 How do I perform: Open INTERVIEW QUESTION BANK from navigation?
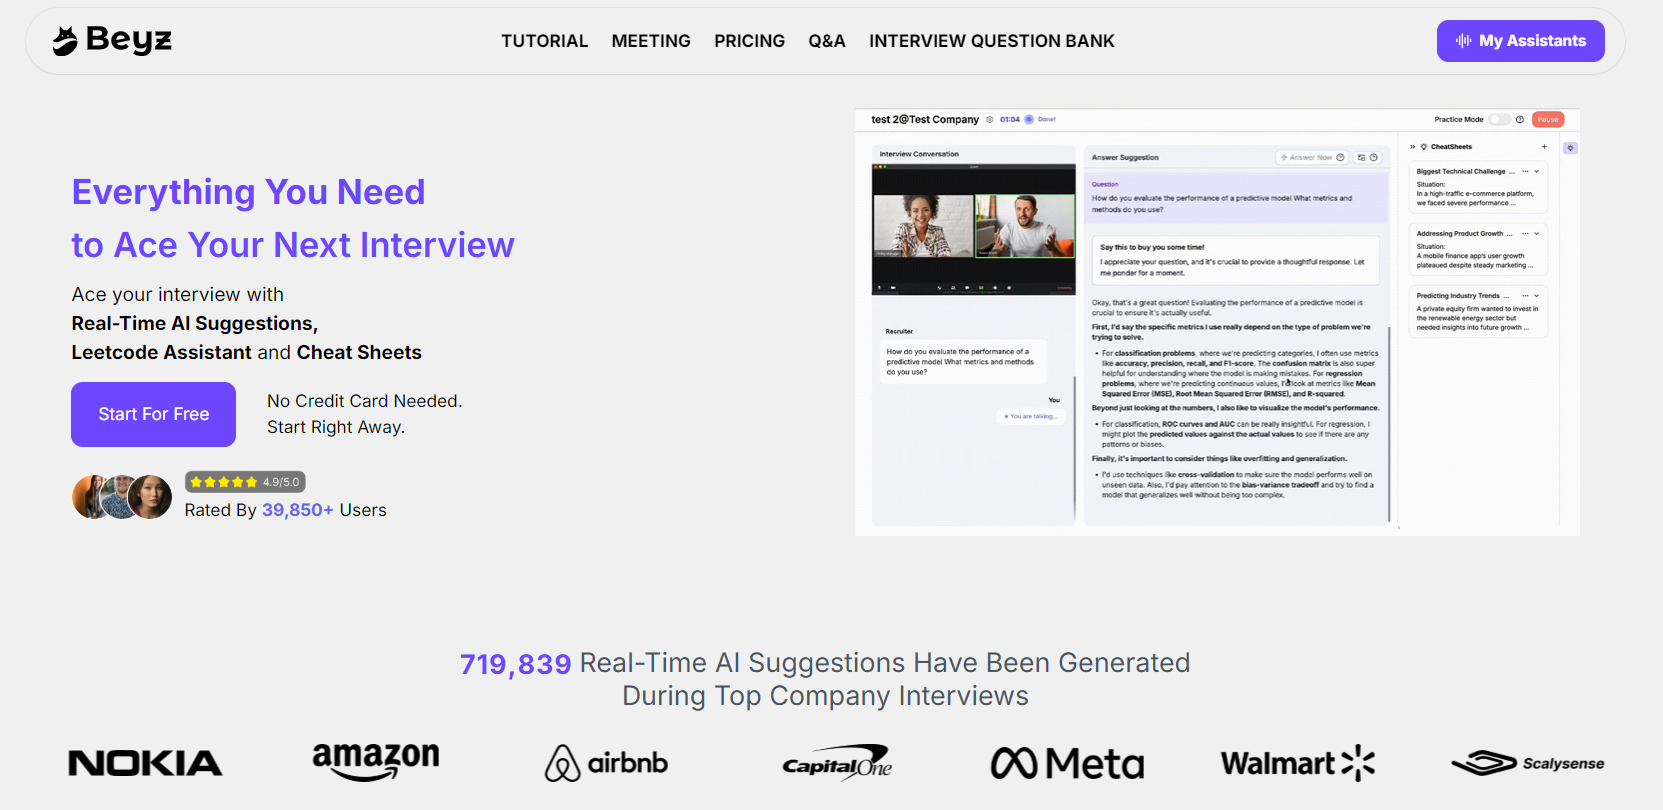point(991,41)
